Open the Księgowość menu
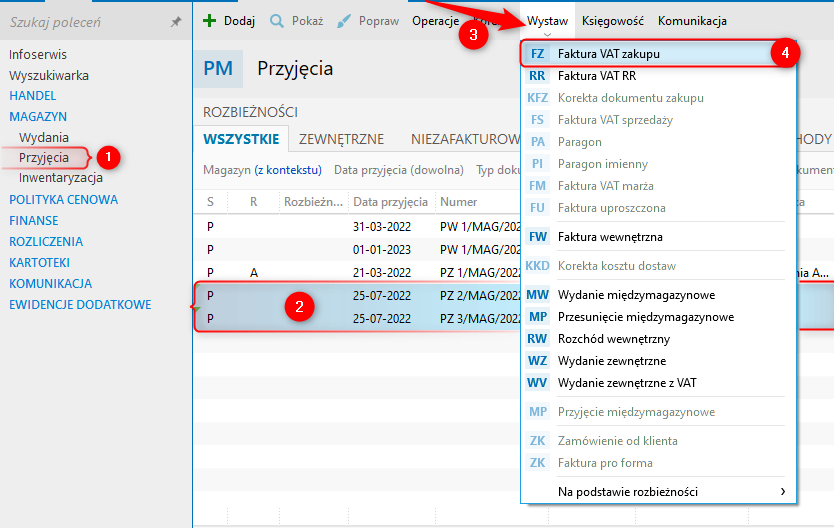The width and height of the screenshot is (834, 528). [612, 21]
